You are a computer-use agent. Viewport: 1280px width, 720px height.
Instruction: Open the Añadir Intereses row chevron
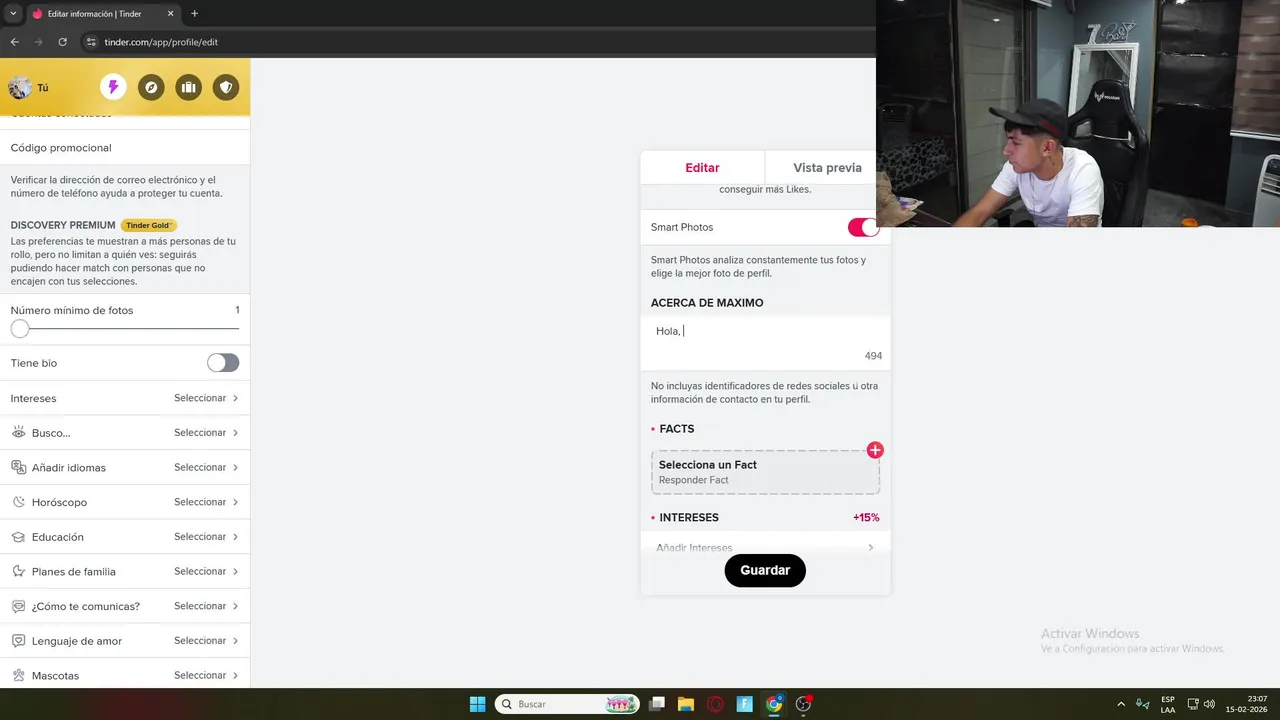[x=871, y=548]
